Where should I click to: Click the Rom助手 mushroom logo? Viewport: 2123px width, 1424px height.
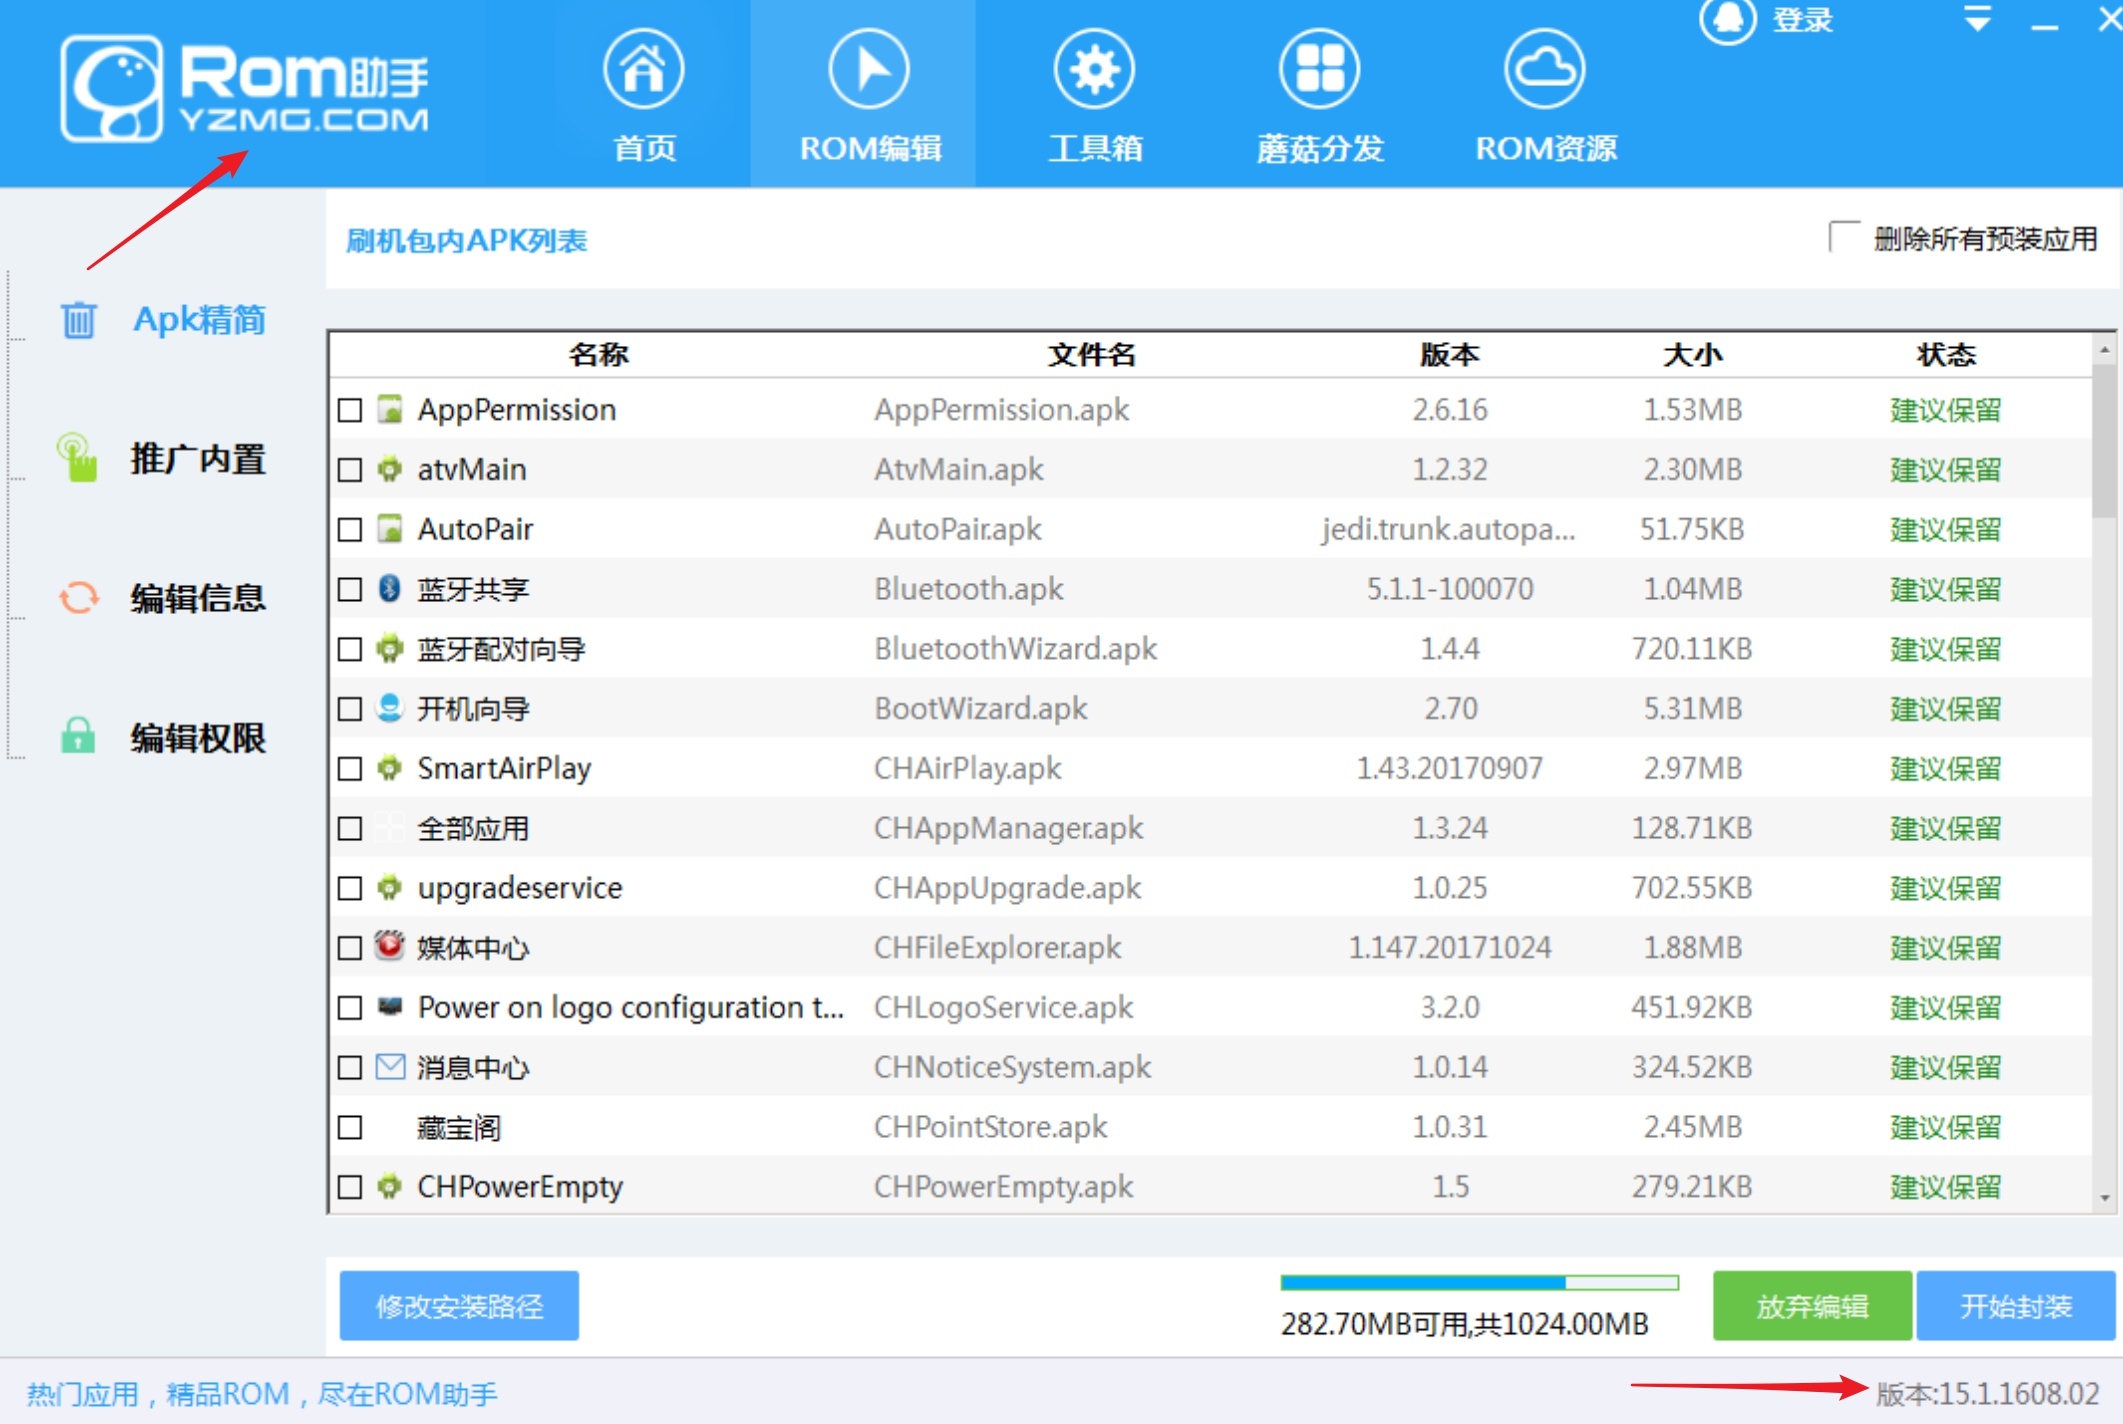(x=111, y=88)
